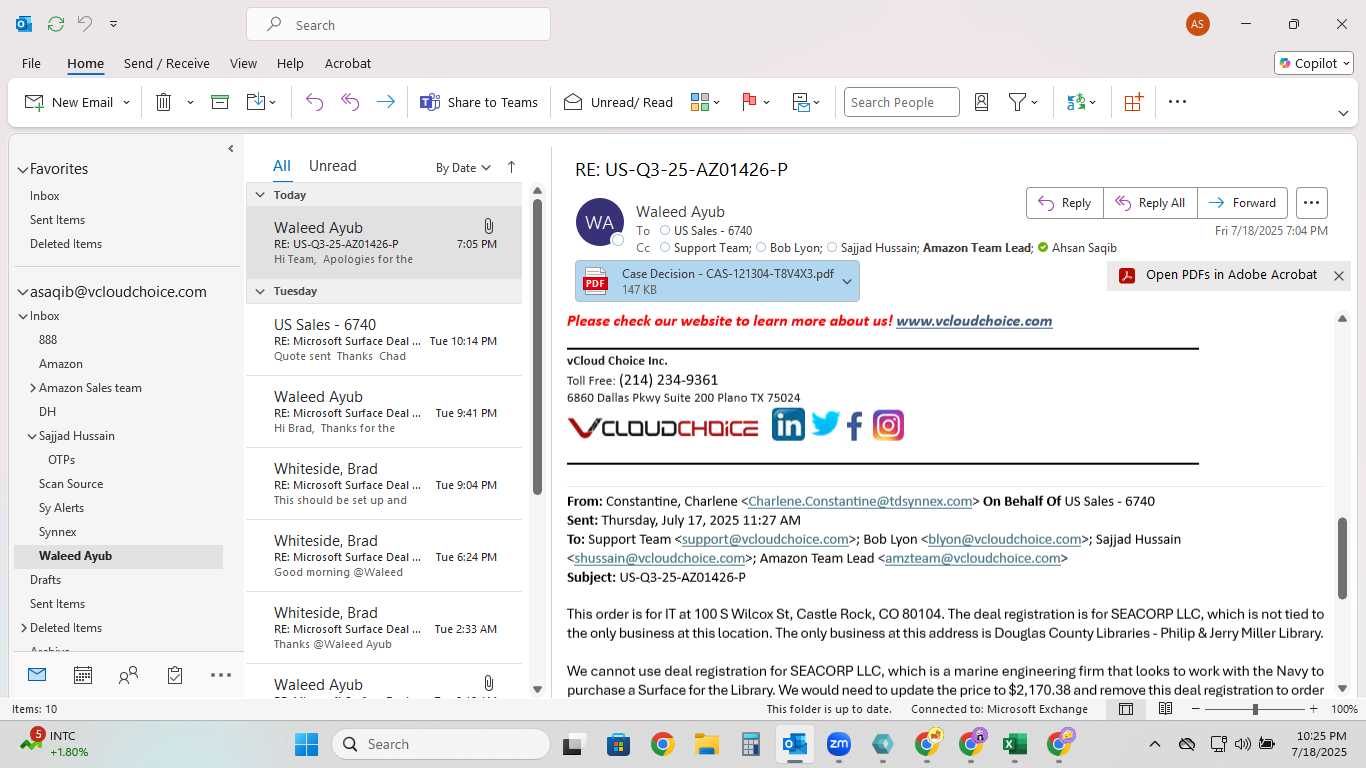Open the Categorize color squares menu

click(x=705, y=102)
